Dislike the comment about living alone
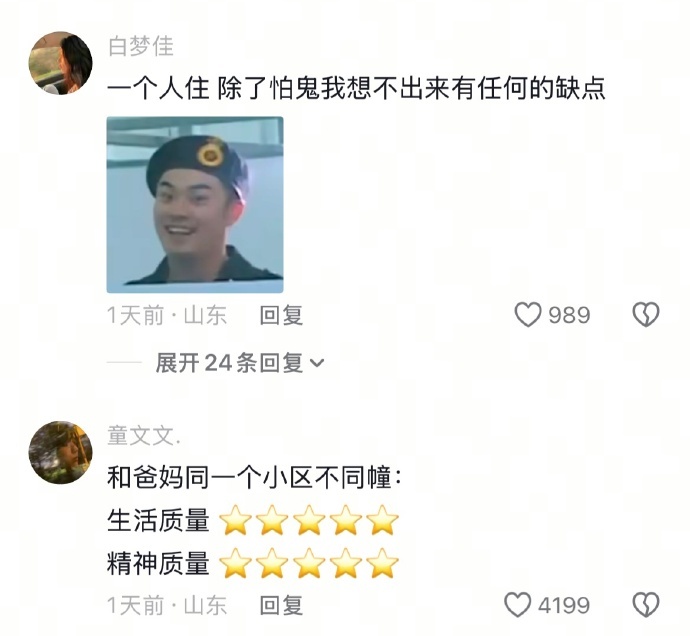The height and width of the screenshot is (636, 690). pos(646,315)
